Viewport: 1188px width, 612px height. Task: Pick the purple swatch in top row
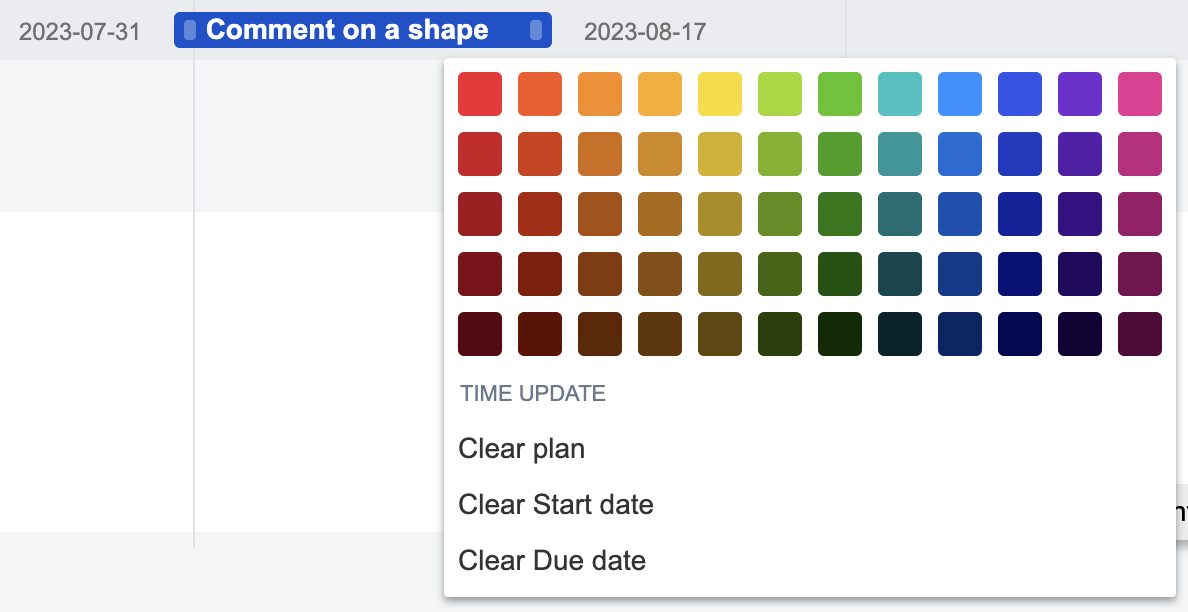pos(1080,94)
